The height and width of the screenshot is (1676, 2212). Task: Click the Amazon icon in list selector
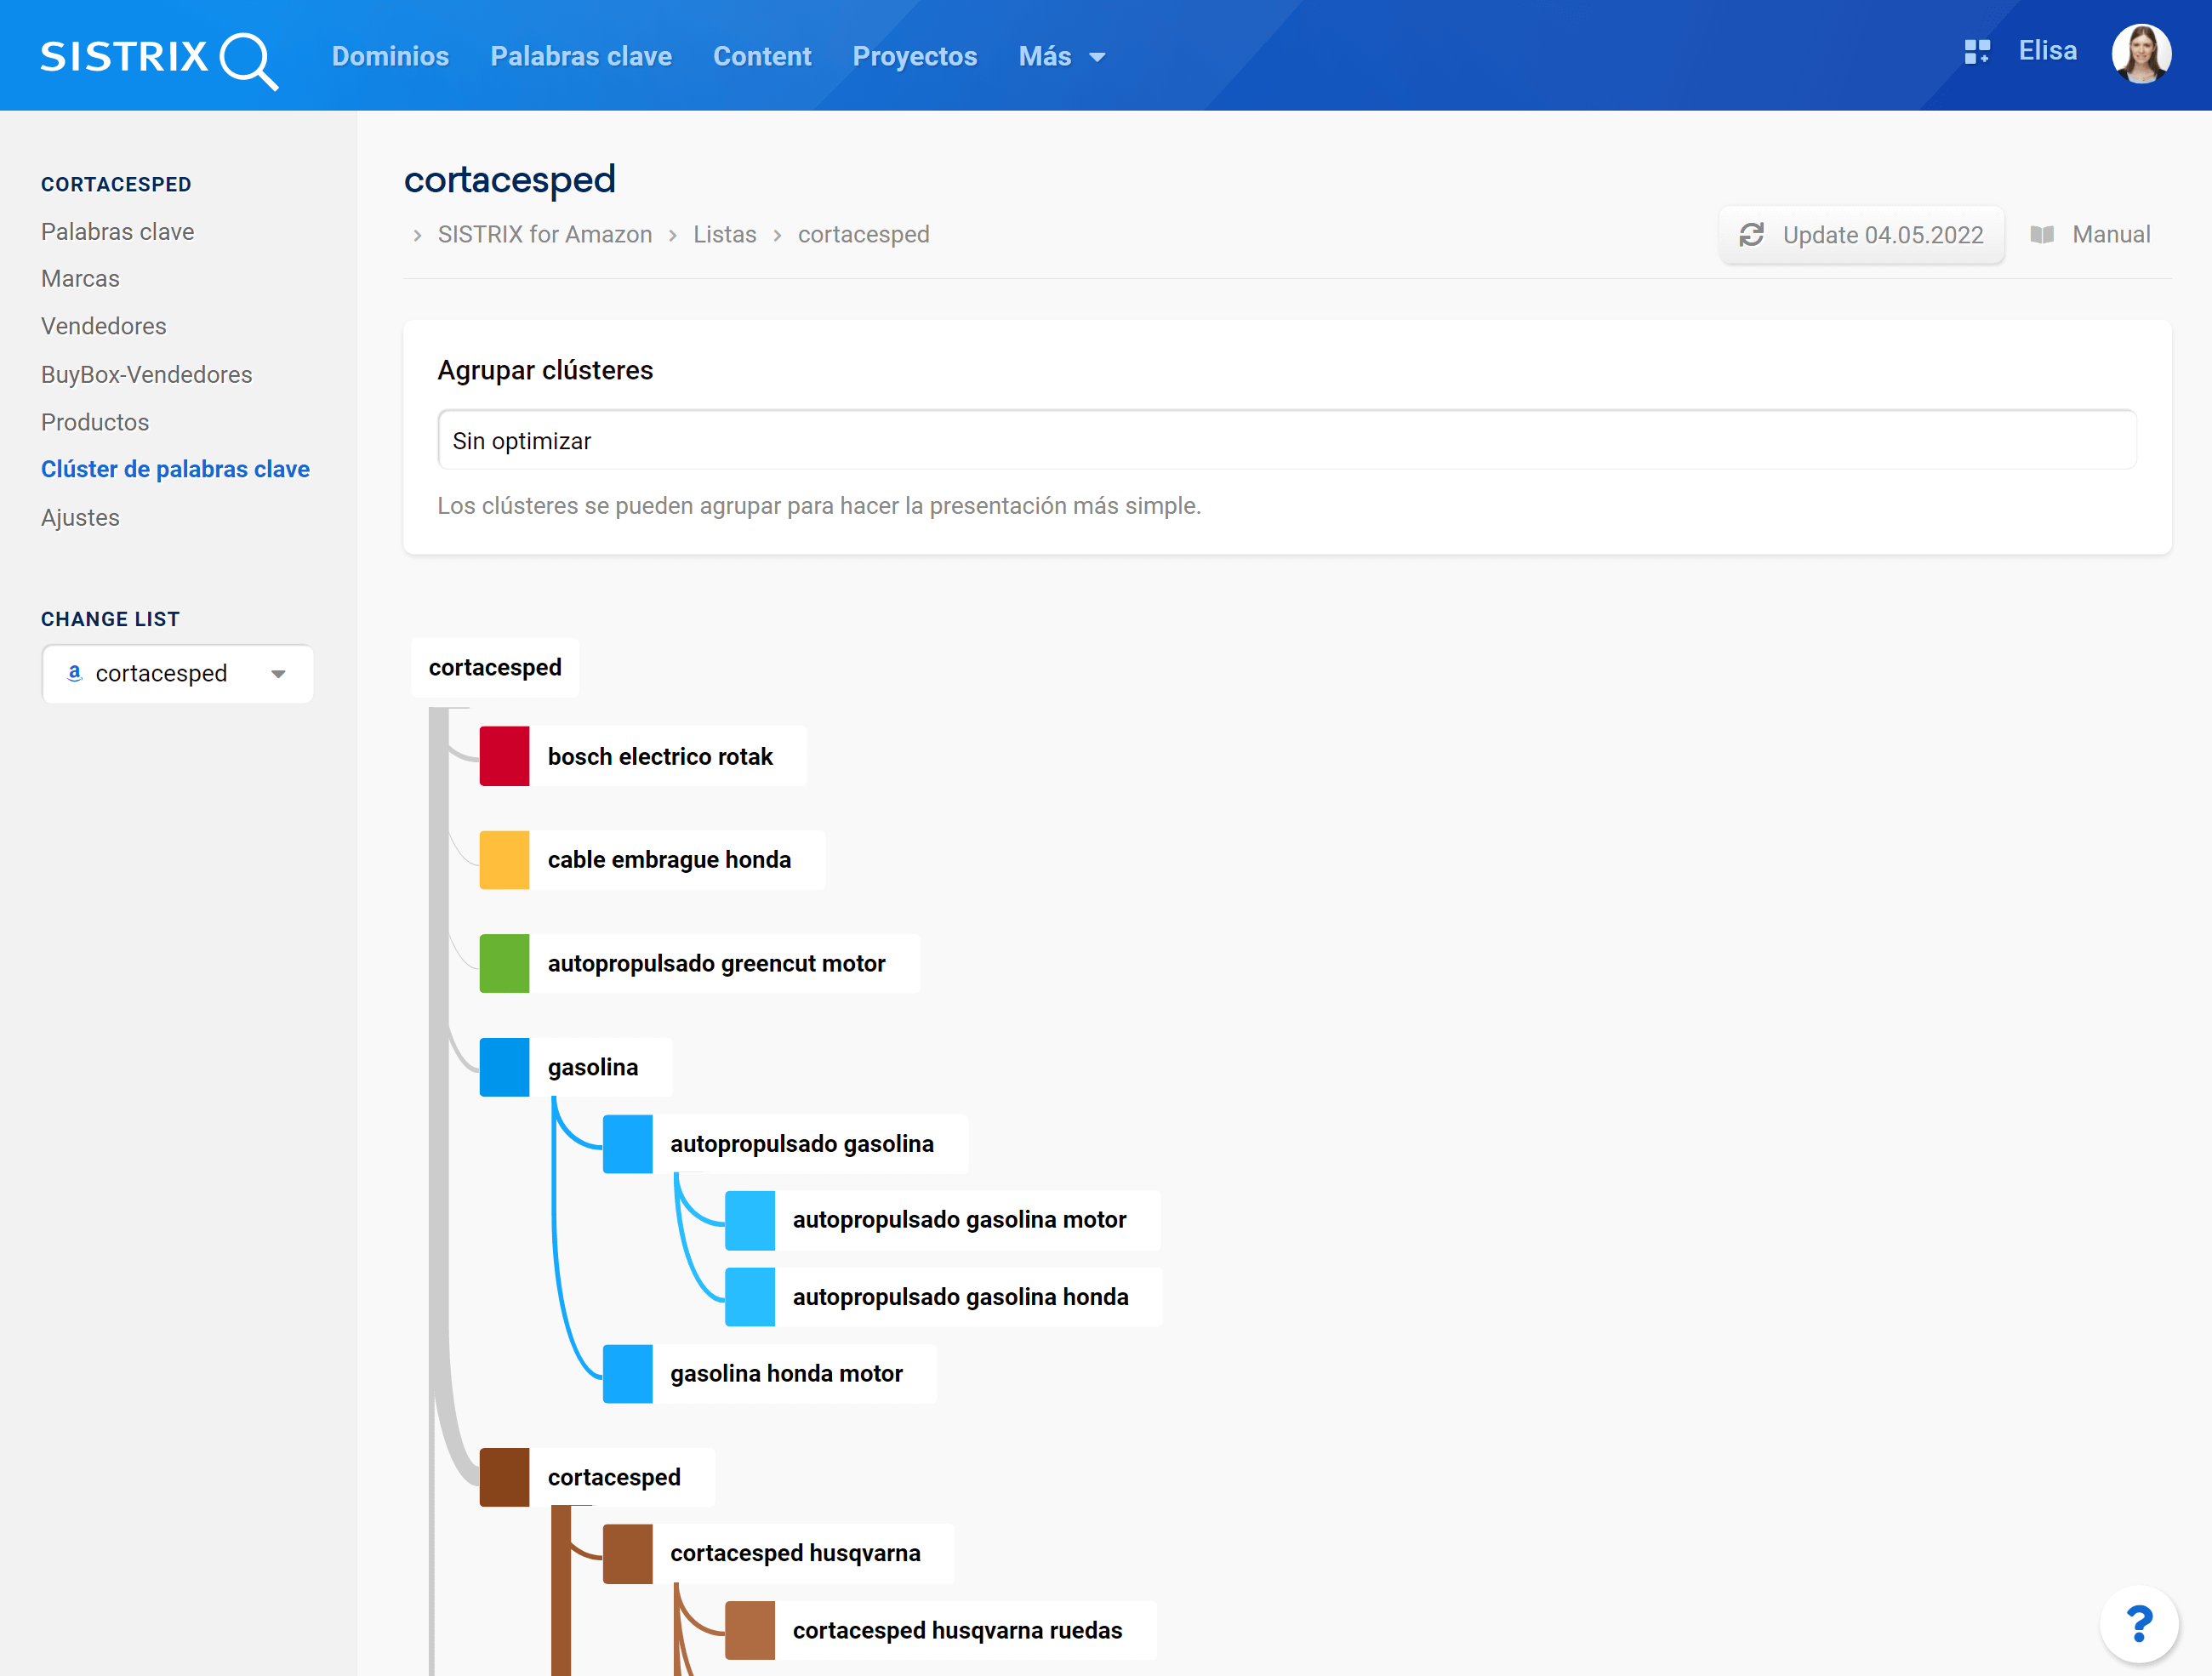pyautogui.click(x=74, y=673)
